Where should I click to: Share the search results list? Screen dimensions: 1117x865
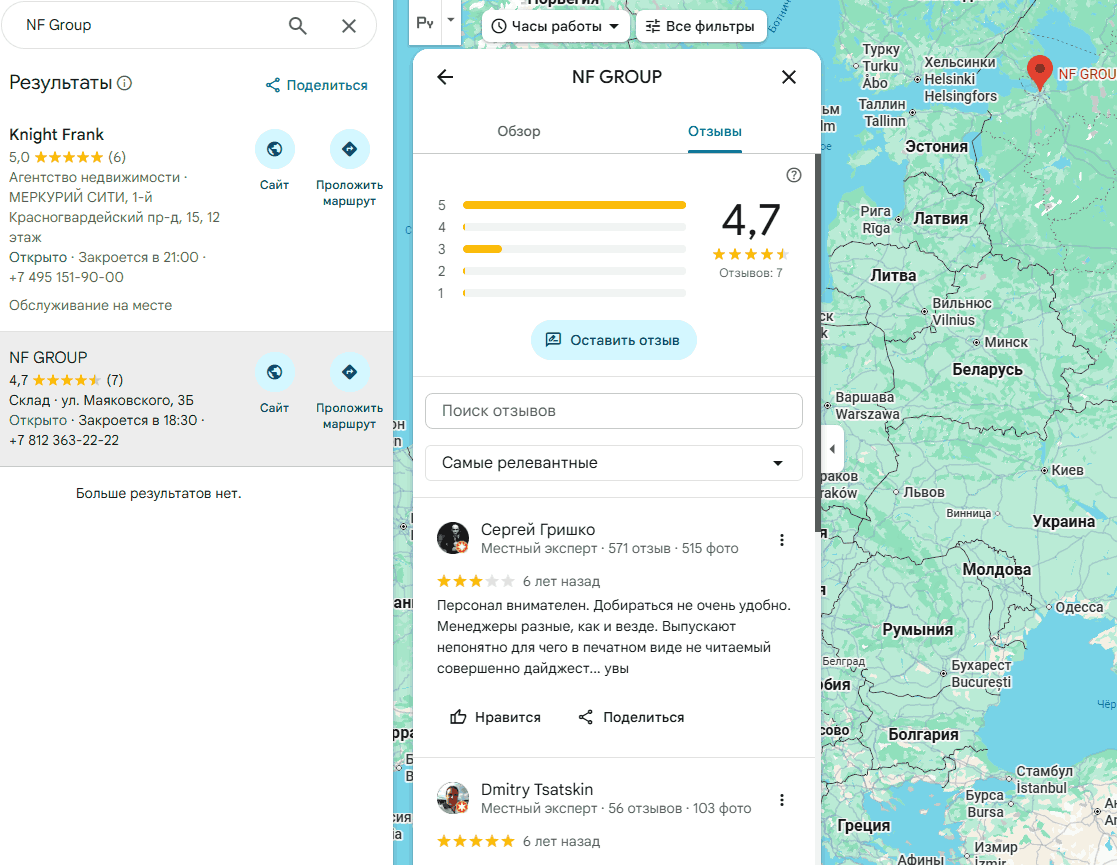point(316,86)
